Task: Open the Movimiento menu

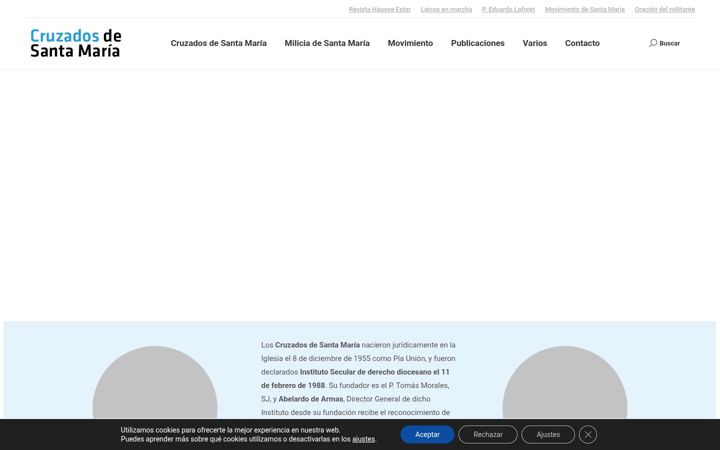Action: click(410, 43)
